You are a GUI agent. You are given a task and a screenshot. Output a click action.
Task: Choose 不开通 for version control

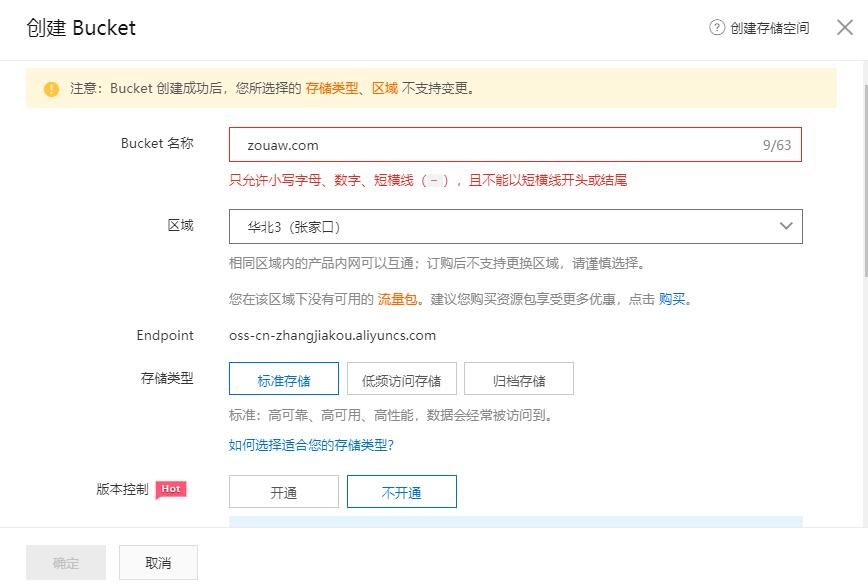(401, 492)
